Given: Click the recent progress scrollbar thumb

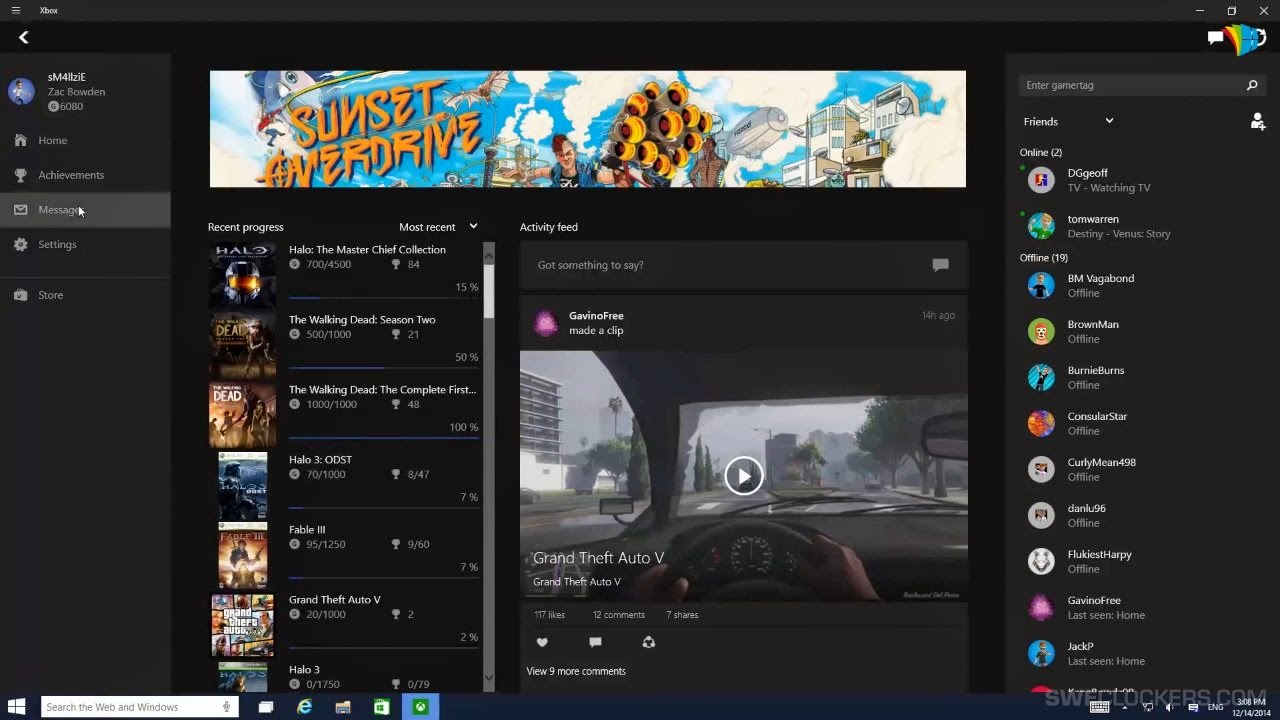Looking at the screenshot, I should click(489, 290).
